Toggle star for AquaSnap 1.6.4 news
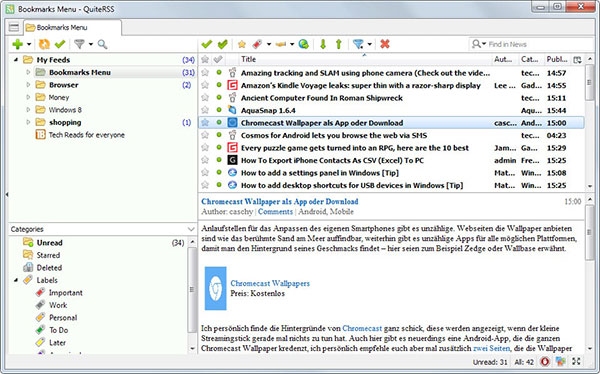The height and width of the screenshot is (374, 600). click(205, 110)
